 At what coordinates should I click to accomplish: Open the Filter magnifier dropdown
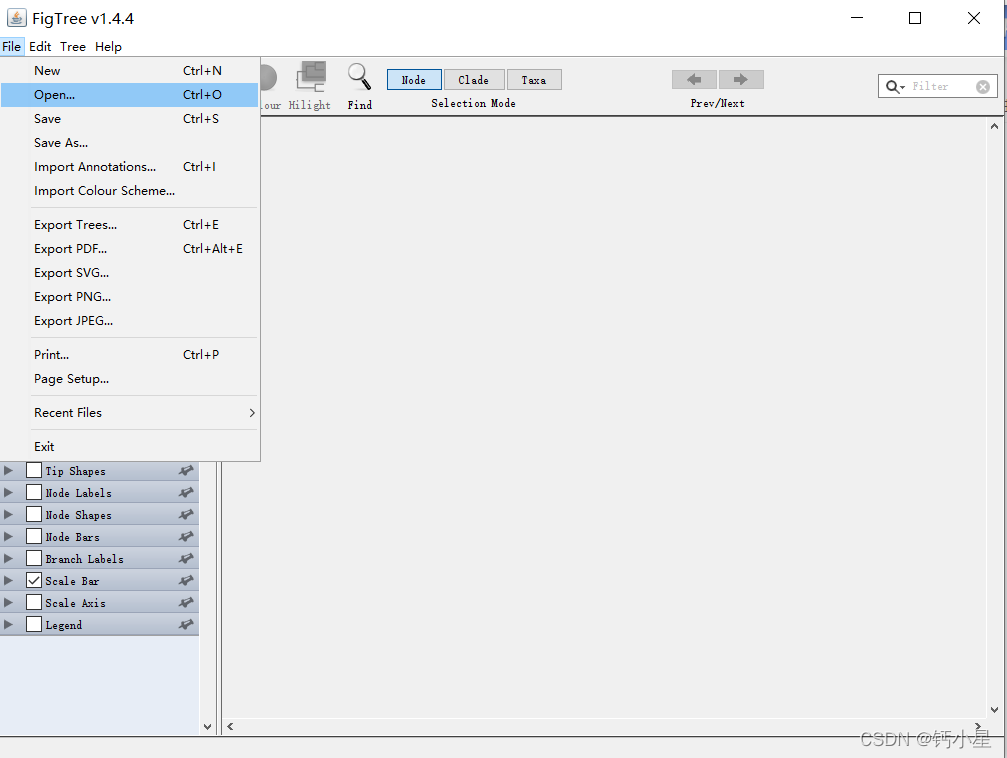pyautogui.click(x=895, y=87)
